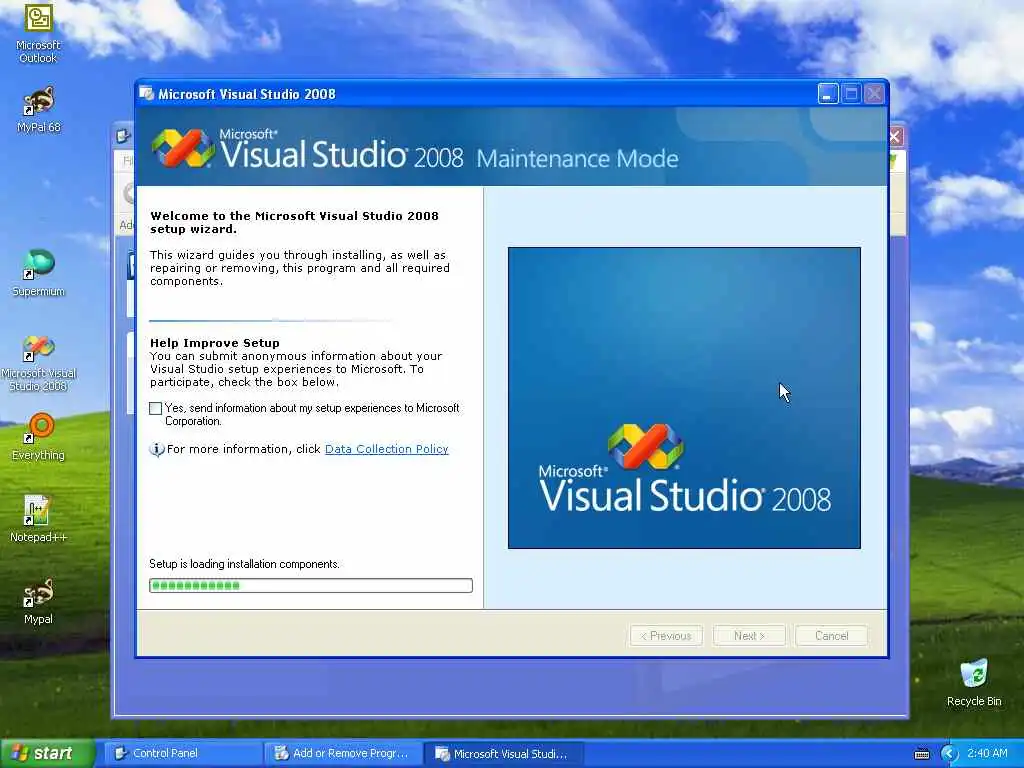The image size is (1024, 768).
Task: Select Microsoft Visual Studio 2008 desktop shortcut
Action: 38,362
